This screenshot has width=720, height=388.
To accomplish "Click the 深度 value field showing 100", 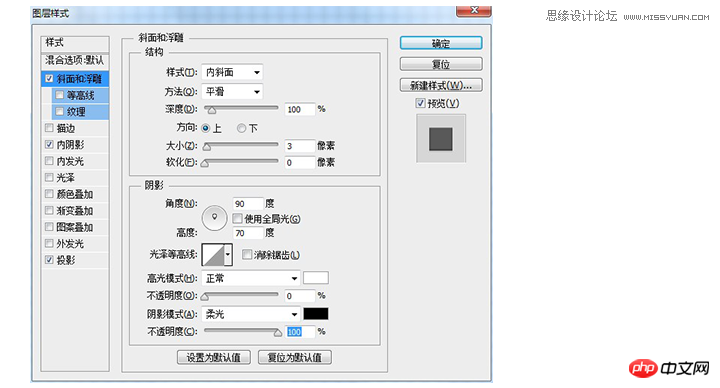I will click(x=300, y=109).
